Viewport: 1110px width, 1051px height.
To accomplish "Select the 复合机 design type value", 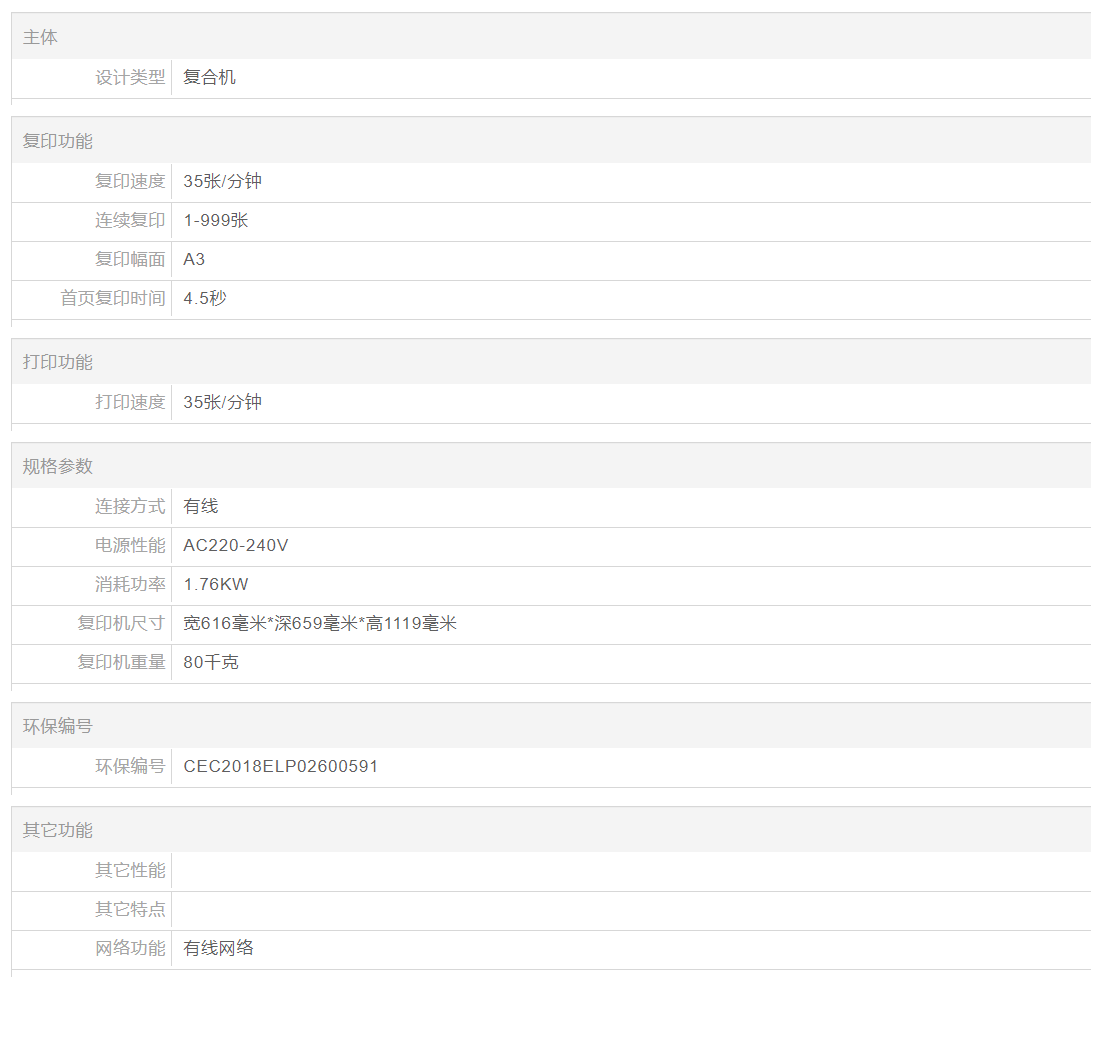I will [210, 77].
